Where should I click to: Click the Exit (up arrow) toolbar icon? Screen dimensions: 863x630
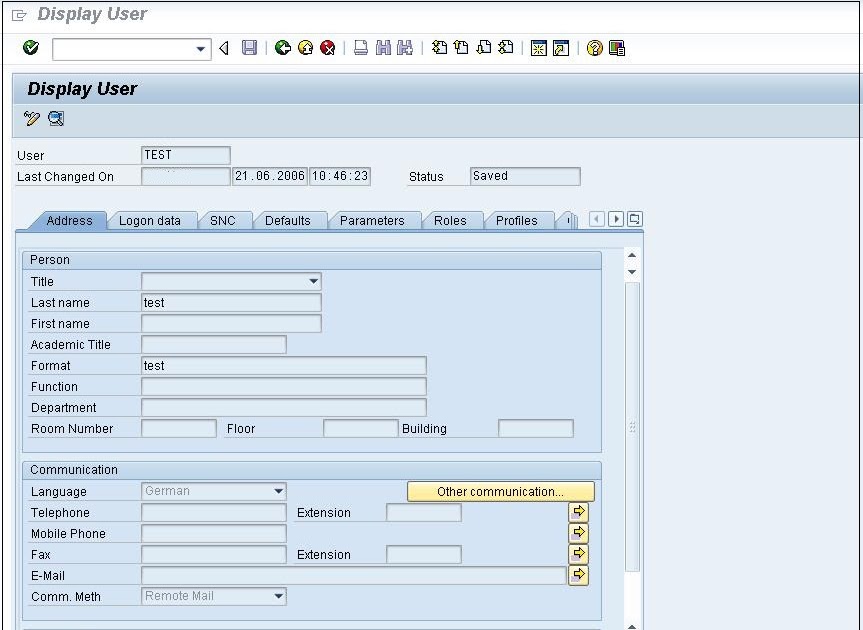tap(305, 47)
